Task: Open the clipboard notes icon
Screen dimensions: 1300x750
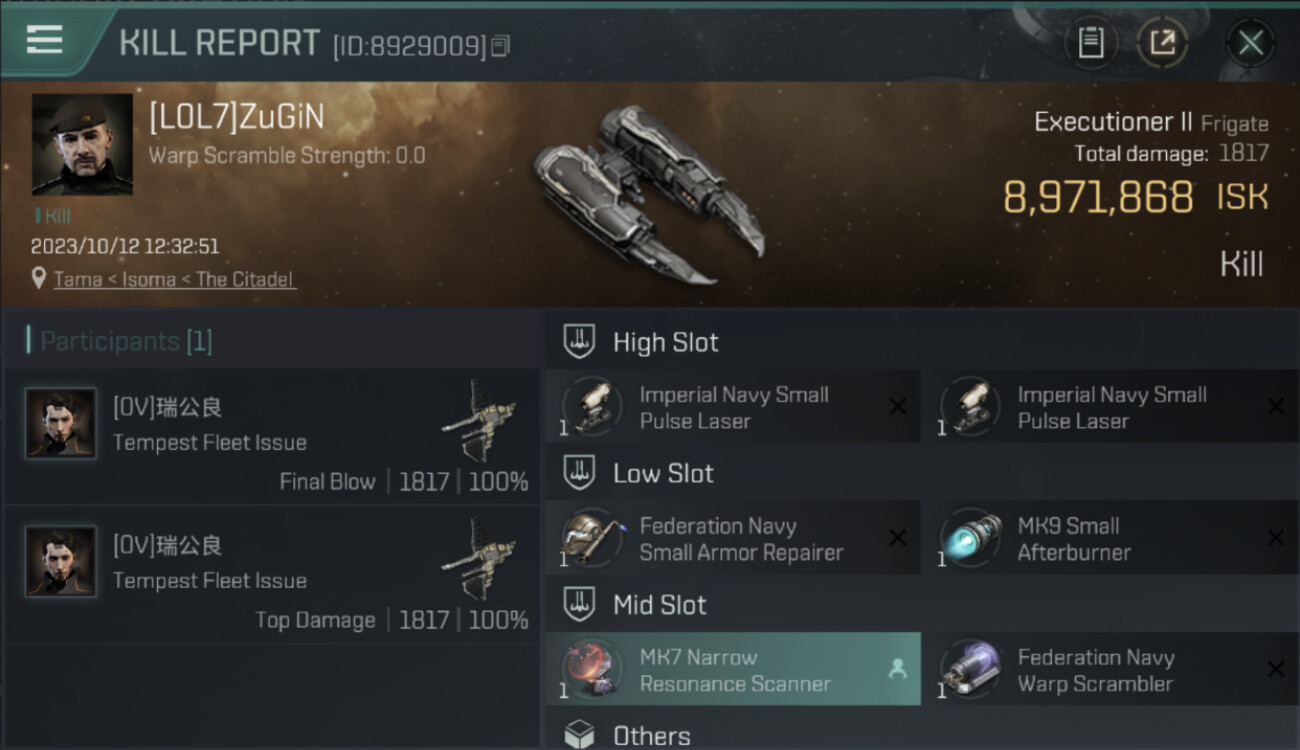Action: tap(1090, 42)
